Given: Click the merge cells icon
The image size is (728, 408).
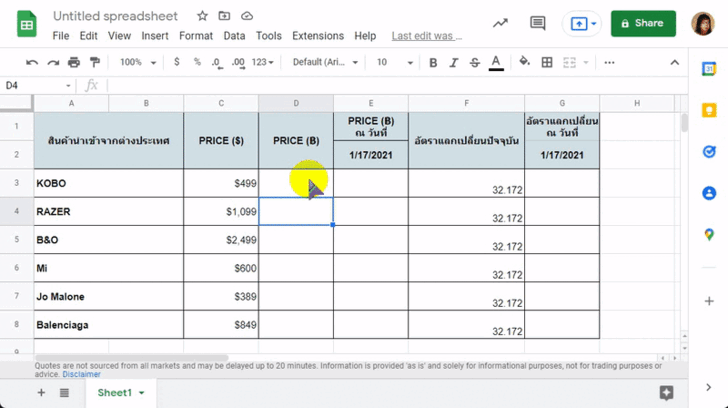Looking at the screenshot, I should coord(569,62).
